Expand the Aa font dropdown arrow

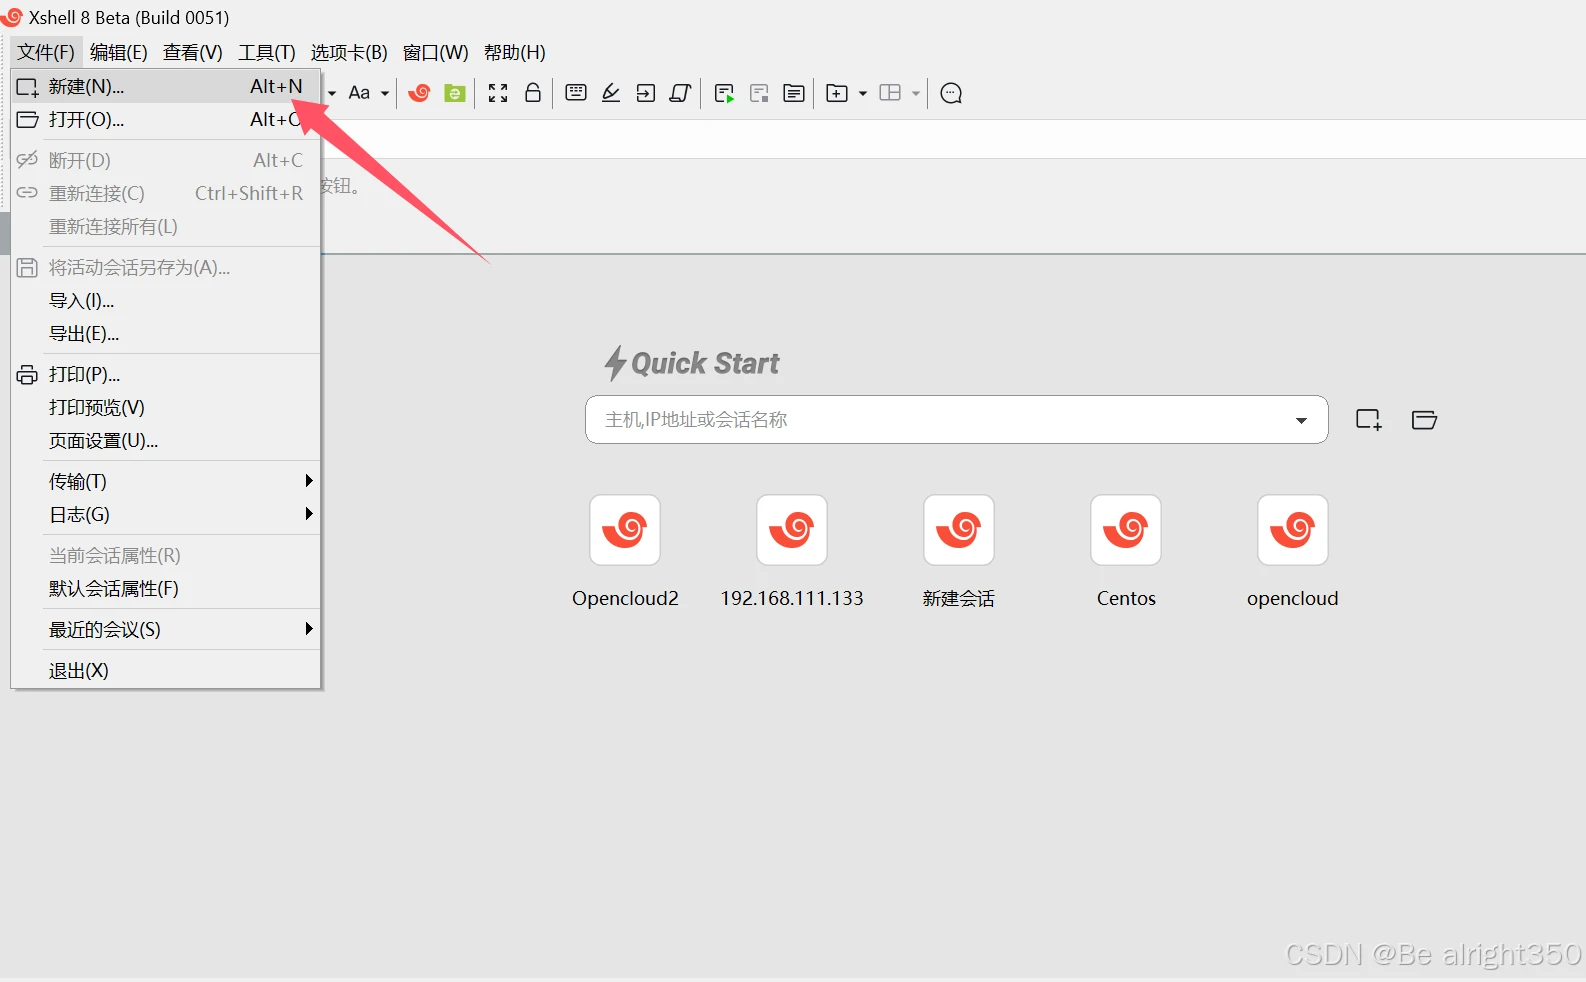385,94
